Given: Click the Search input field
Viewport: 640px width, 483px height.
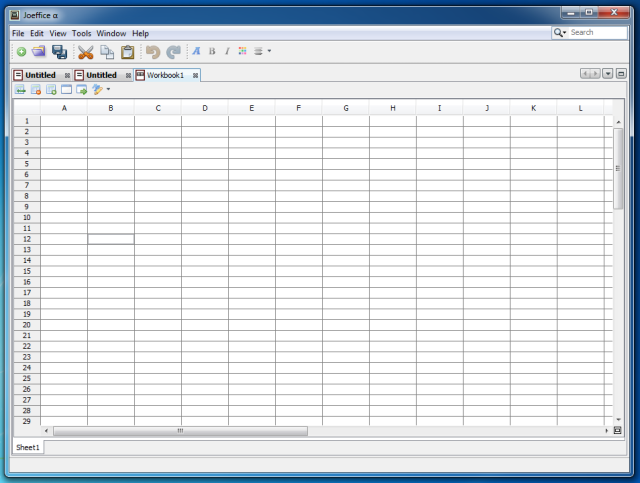Looking at the screenshot, I should [598, 33].
